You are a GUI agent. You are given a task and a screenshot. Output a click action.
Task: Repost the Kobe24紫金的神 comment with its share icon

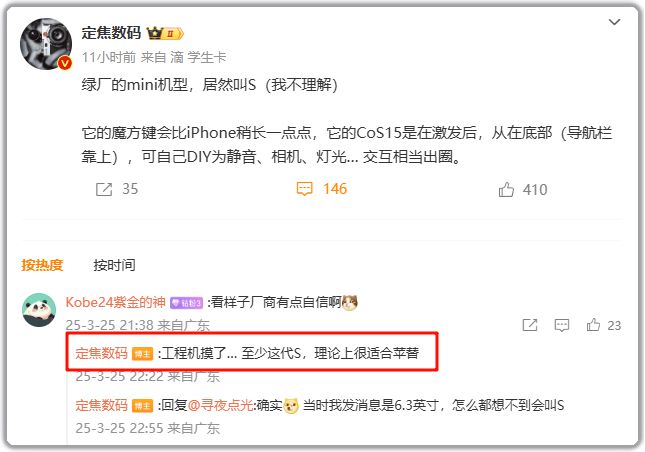(x=530, y=325)
